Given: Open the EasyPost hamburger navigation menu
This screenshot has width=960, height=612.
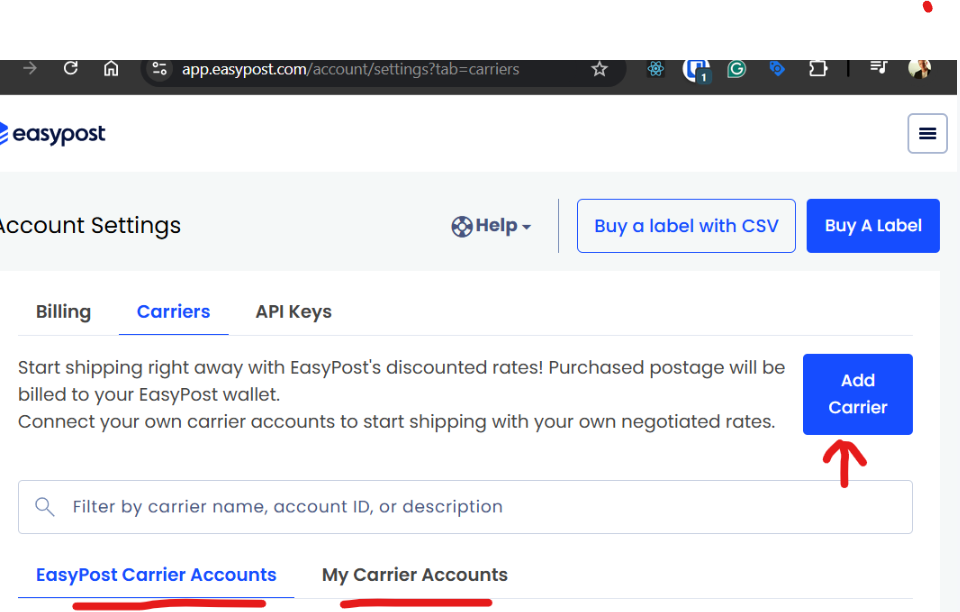Looking at the screenshot, I should pyautogui.click(x=926, y=133).
